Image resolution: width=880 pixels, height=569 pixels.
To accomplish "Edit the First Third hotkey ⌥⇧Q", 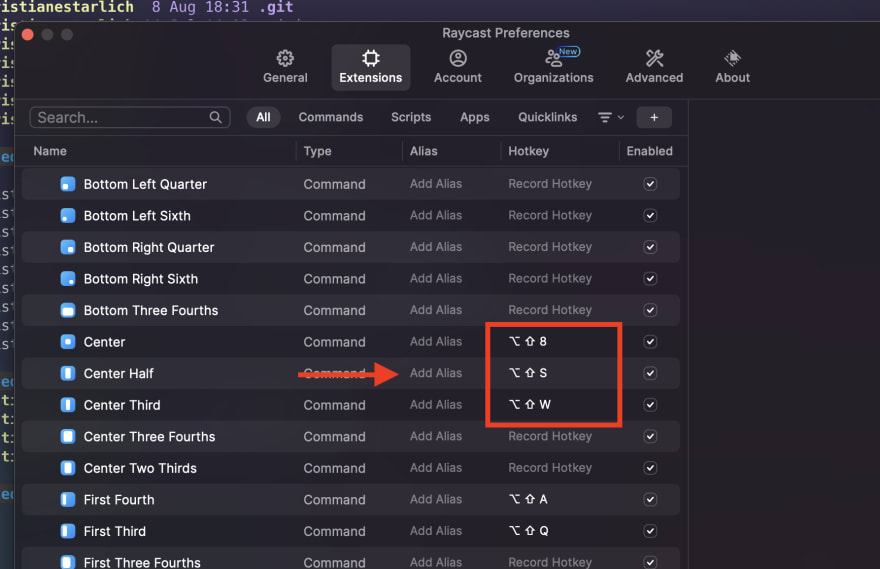I will coord(529,530).
